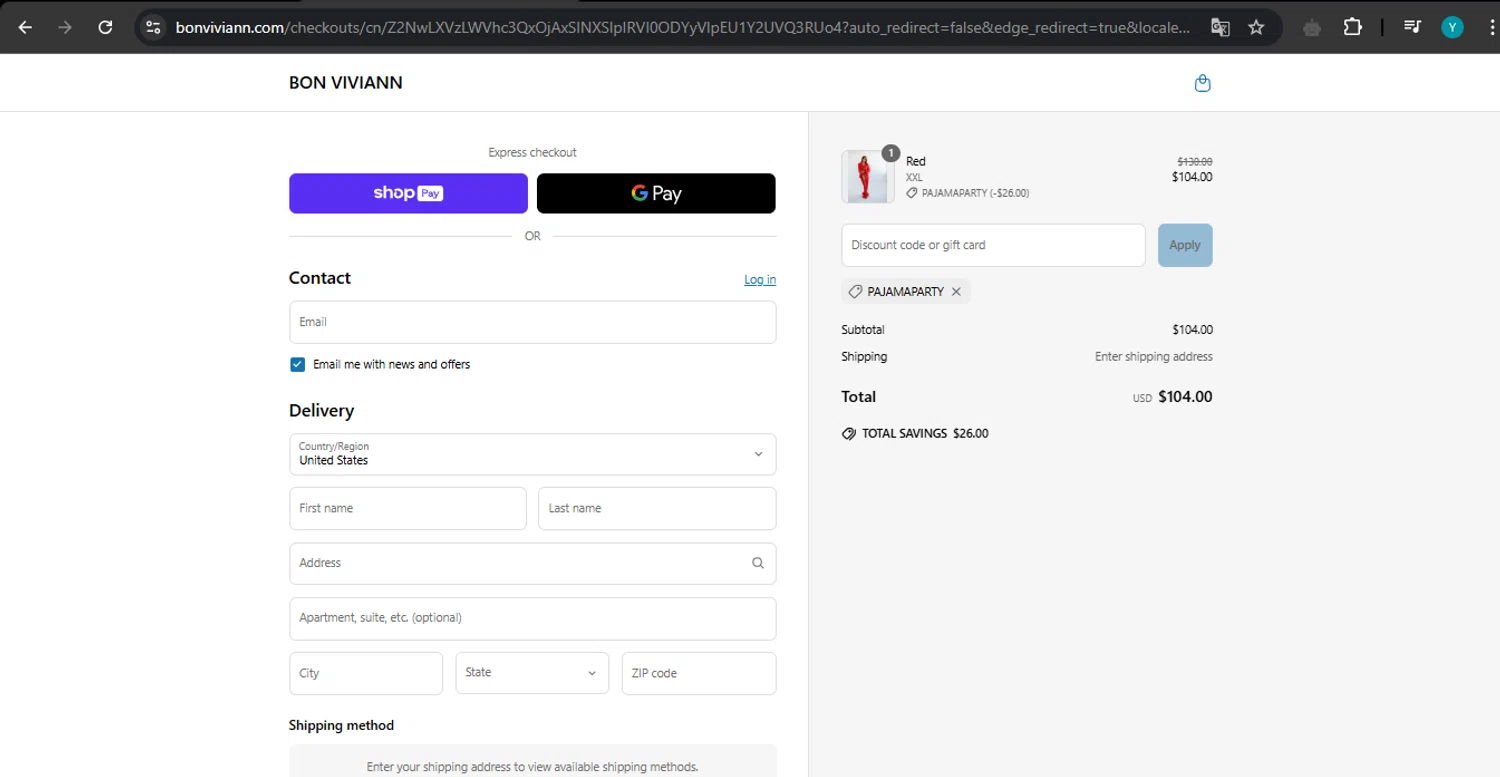Image resolution: width=1500 pixels, height=777 pixels.
Task: Focus the Apartment, suite field
Action: click(x=532, y=618)
